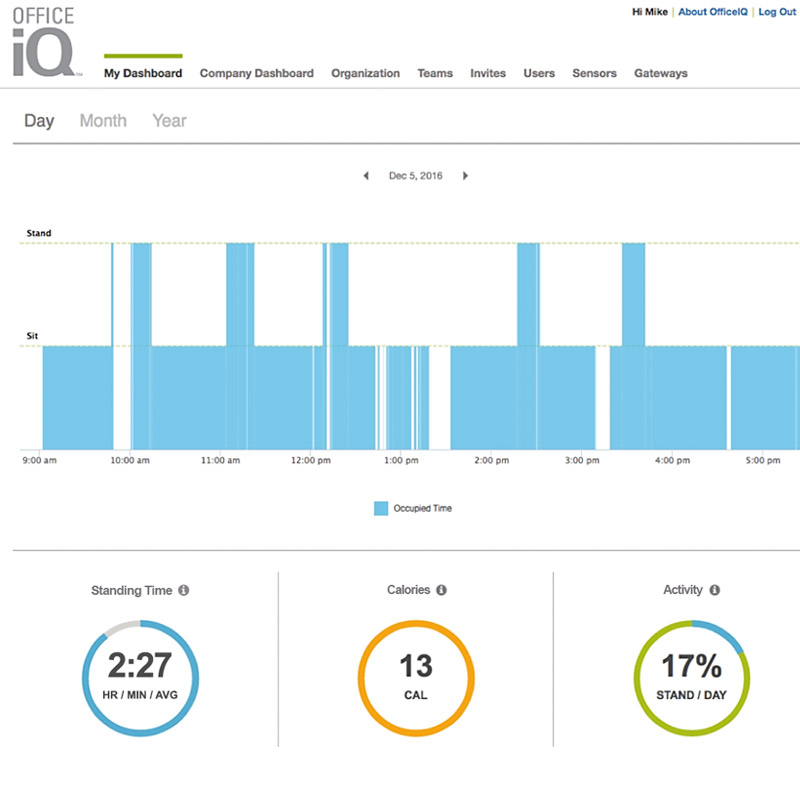Click the 2:00 pm axis label
The width and height of the screenshot is (800, 800).
(x=491, y=461)
